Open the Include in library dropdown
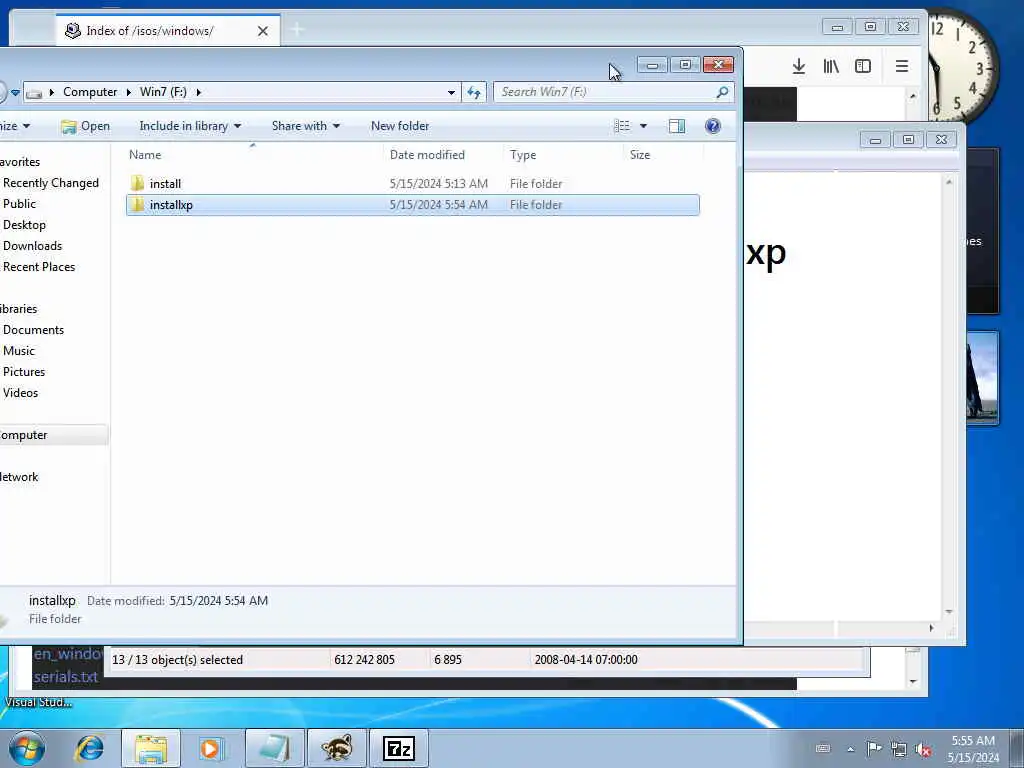The height and width of the screenshot is (768, 1024). pos(190,126)
